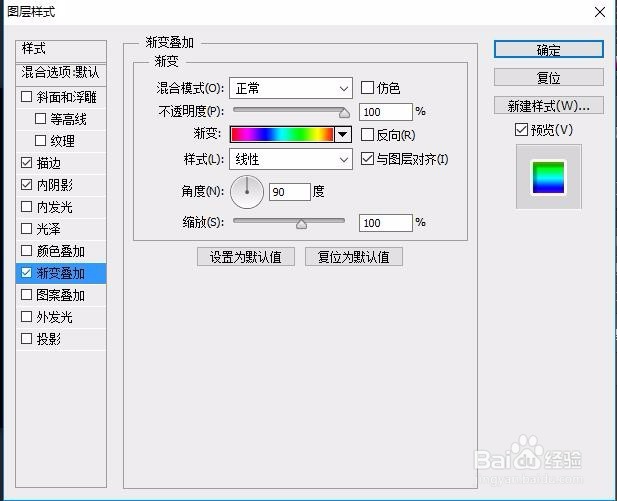Tick the 反向 reverse checkbox
This screenshot has height=501, width=617.
point(367,135)
